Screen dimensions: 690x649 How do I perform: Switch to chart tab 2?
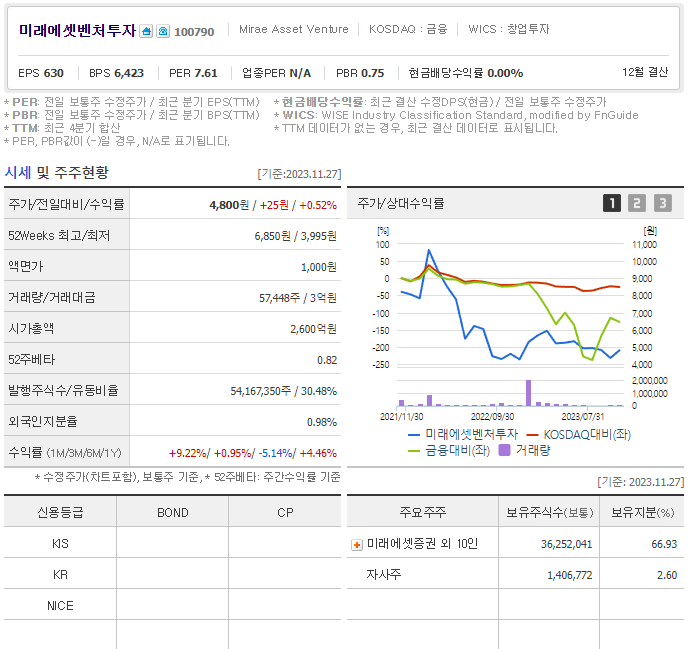pyautogui.click(x=637, y=203)
